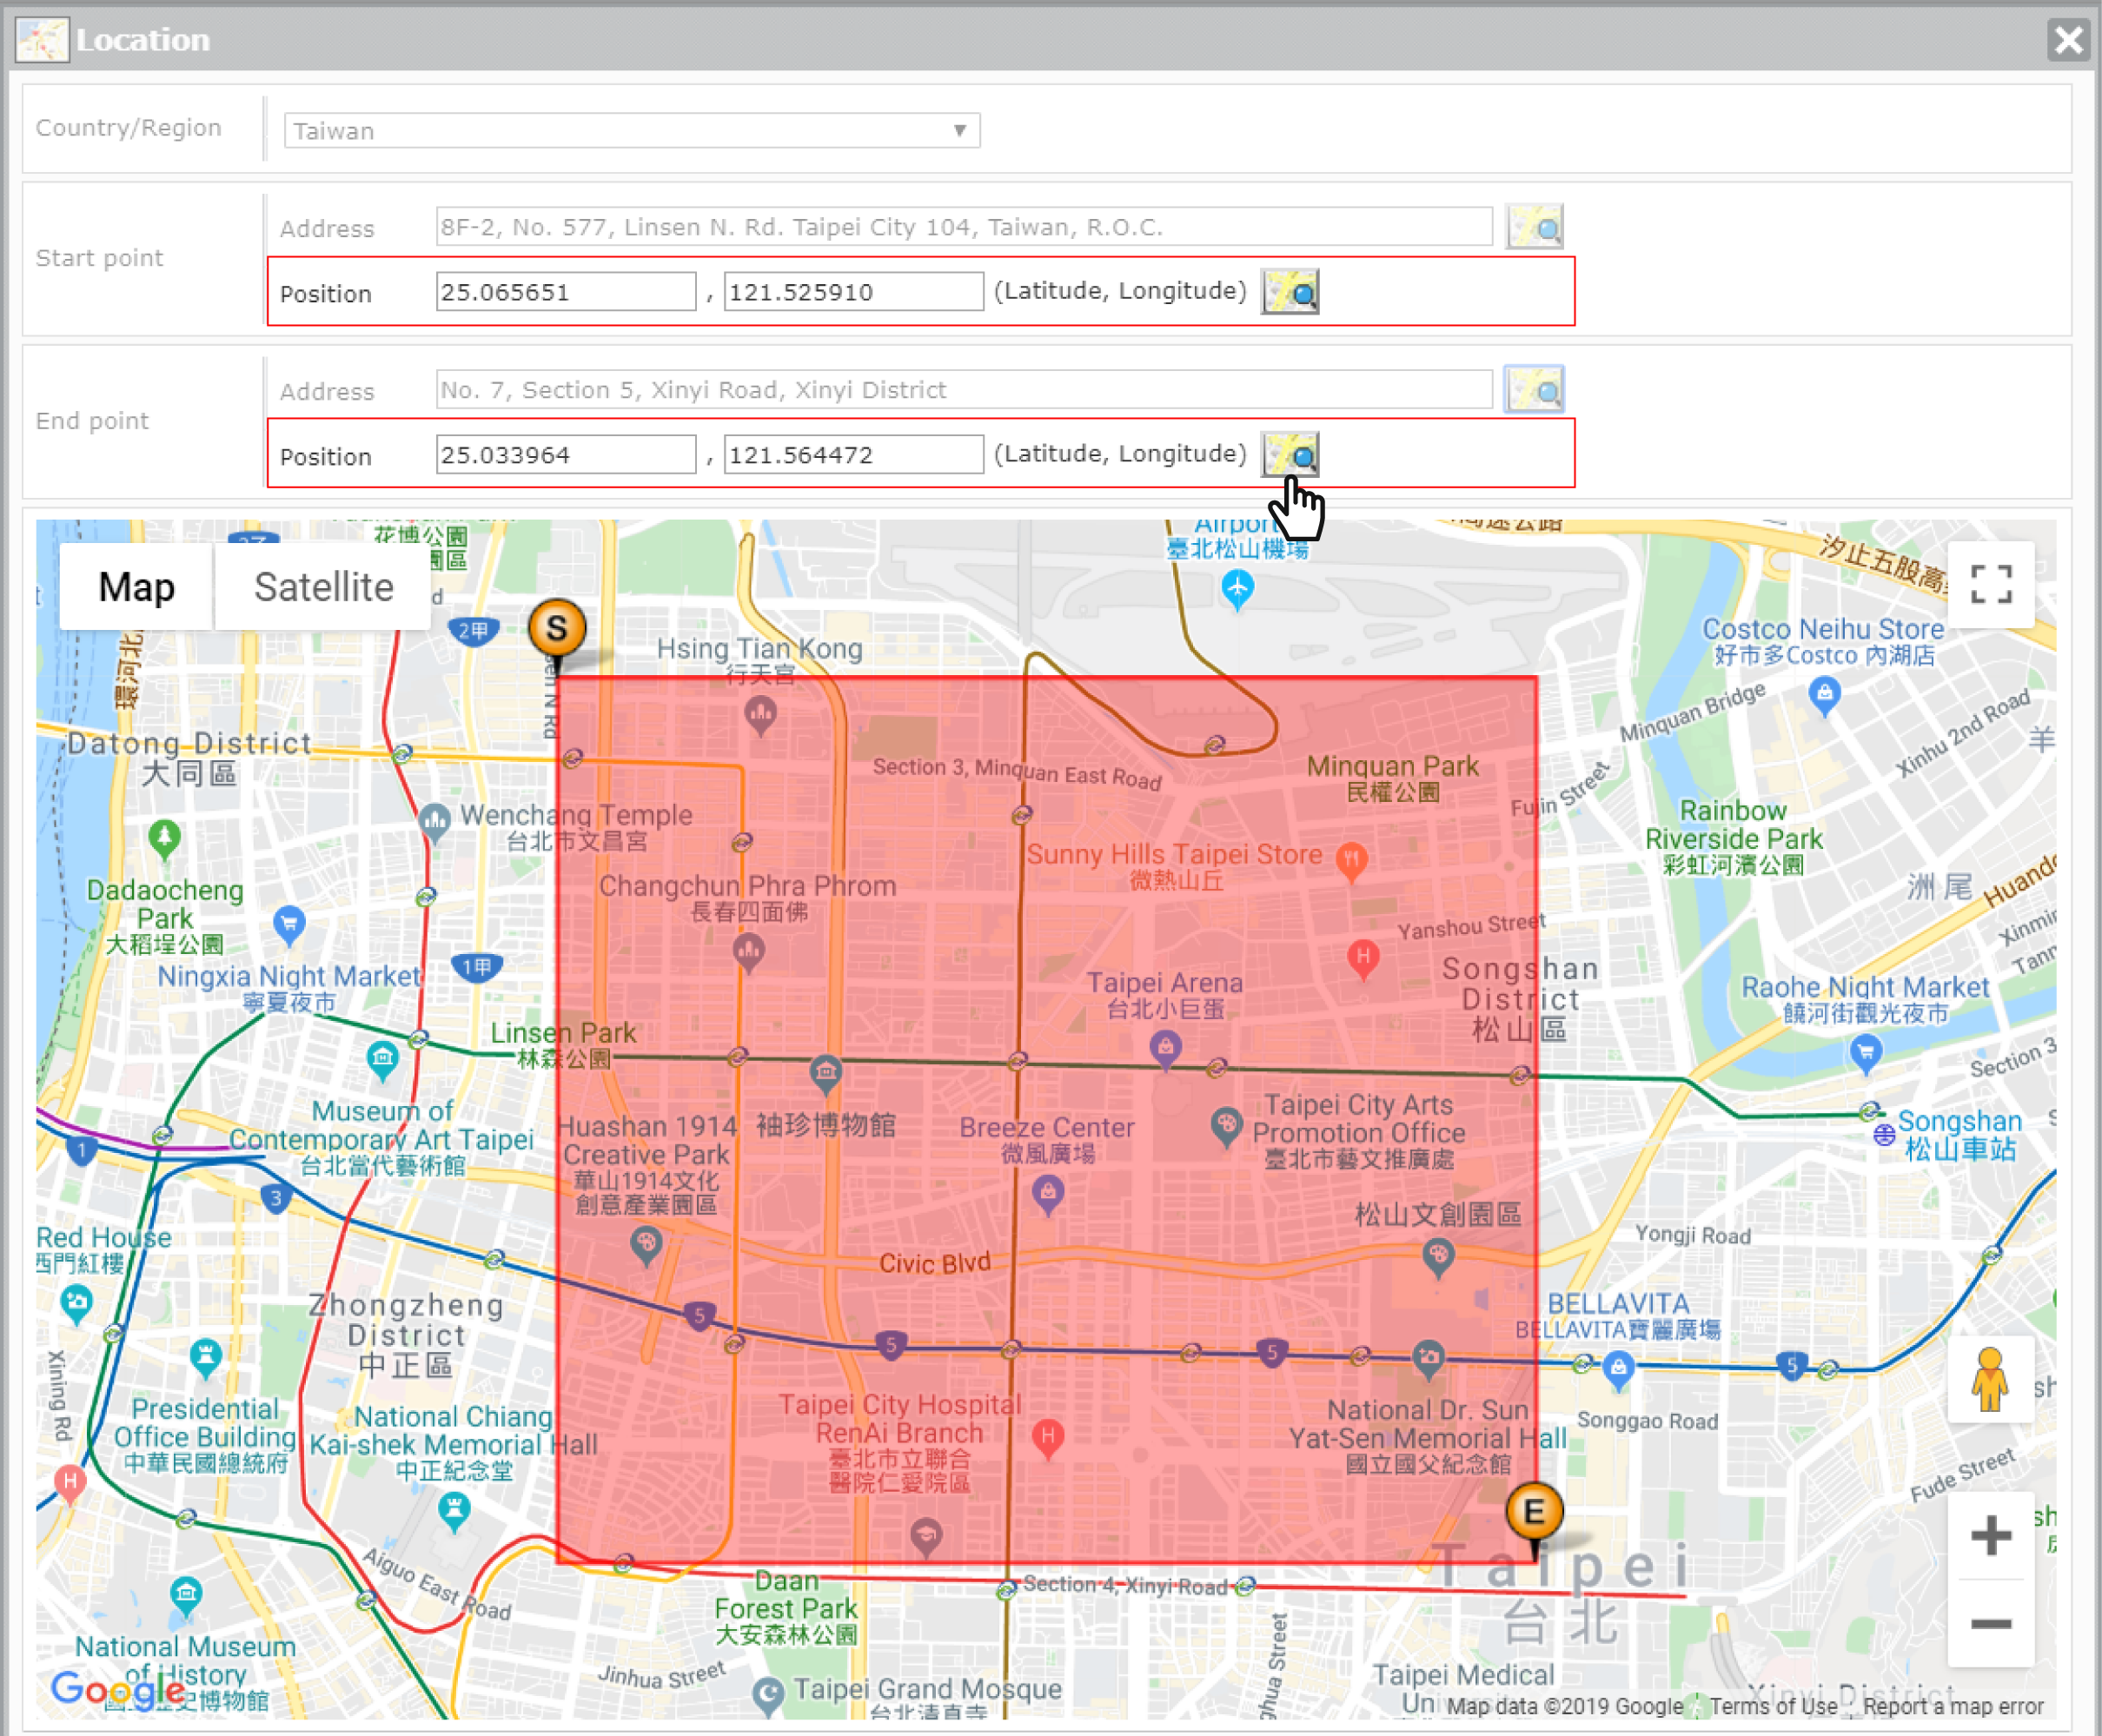Open the Terms of Use link

coord(1773,1706)
